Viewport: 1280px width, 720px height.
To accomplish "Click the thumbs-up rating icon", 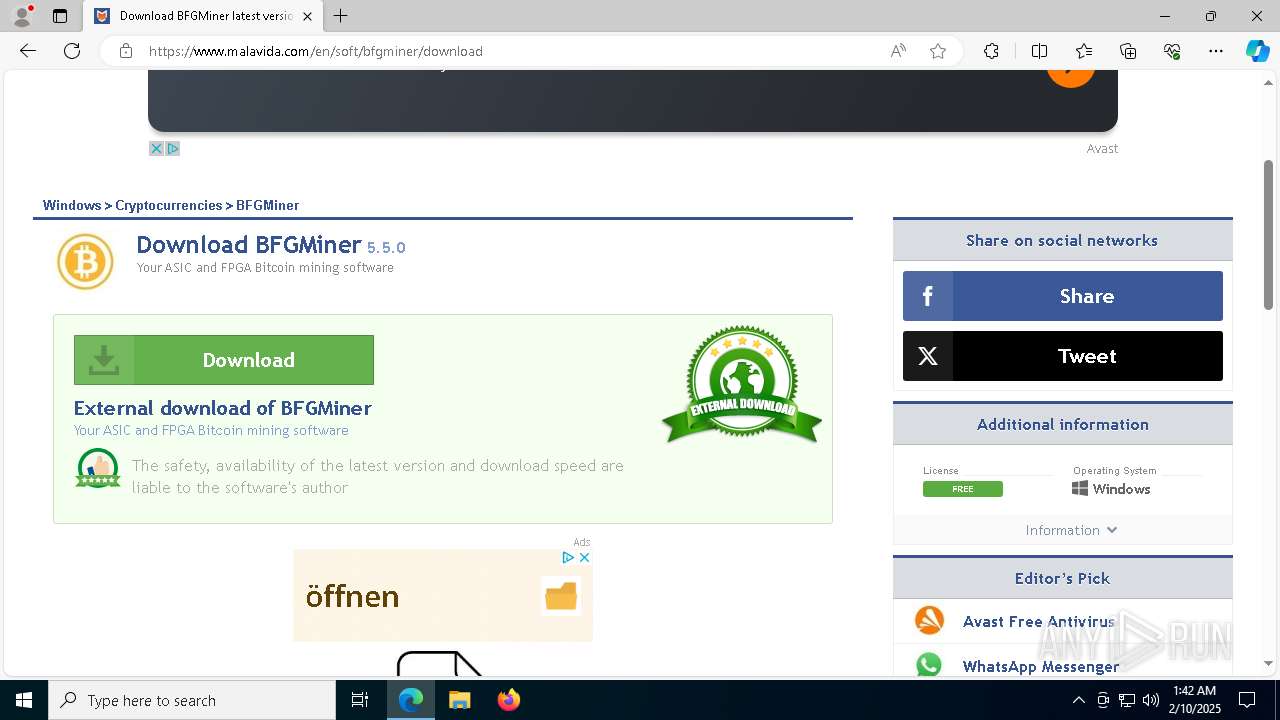I will click(98, 468).
